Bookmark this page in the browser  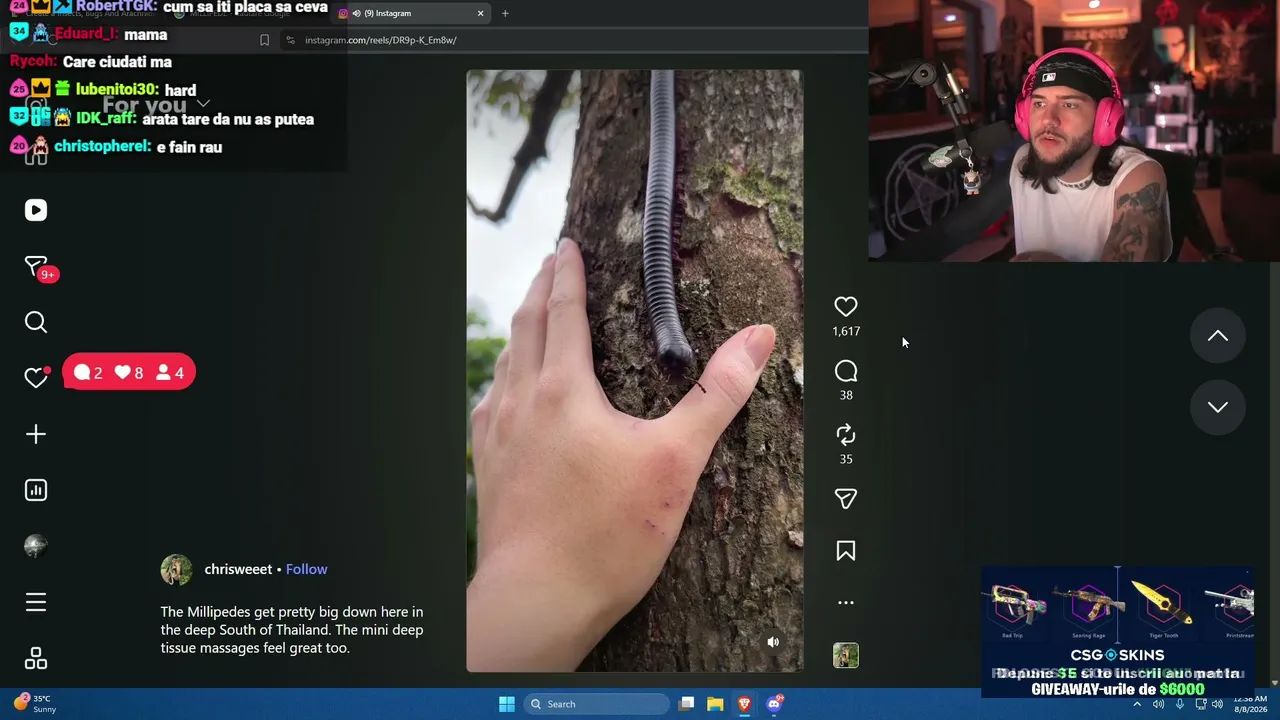[x=264, y=40]
